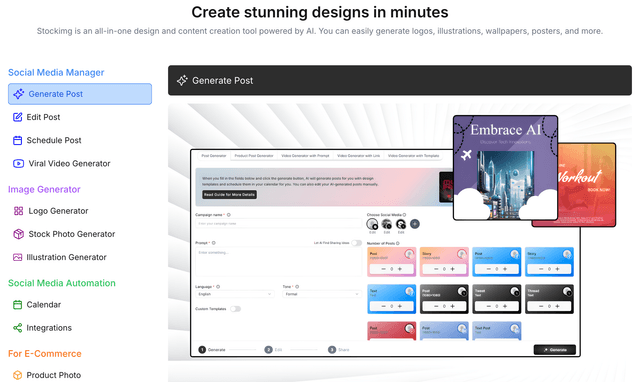Click the Campaign name input field

(x=279, y=224)
